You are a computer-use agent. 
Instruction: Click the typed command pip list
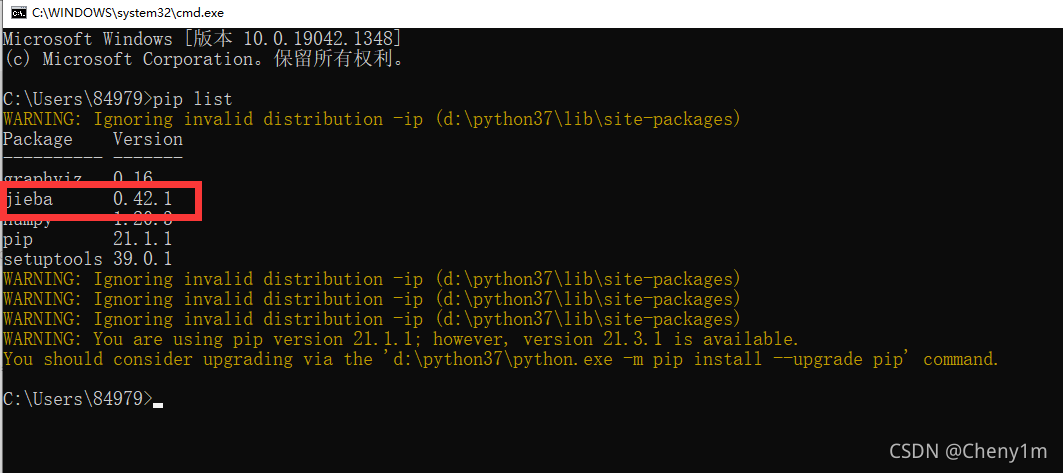[193, 99]
